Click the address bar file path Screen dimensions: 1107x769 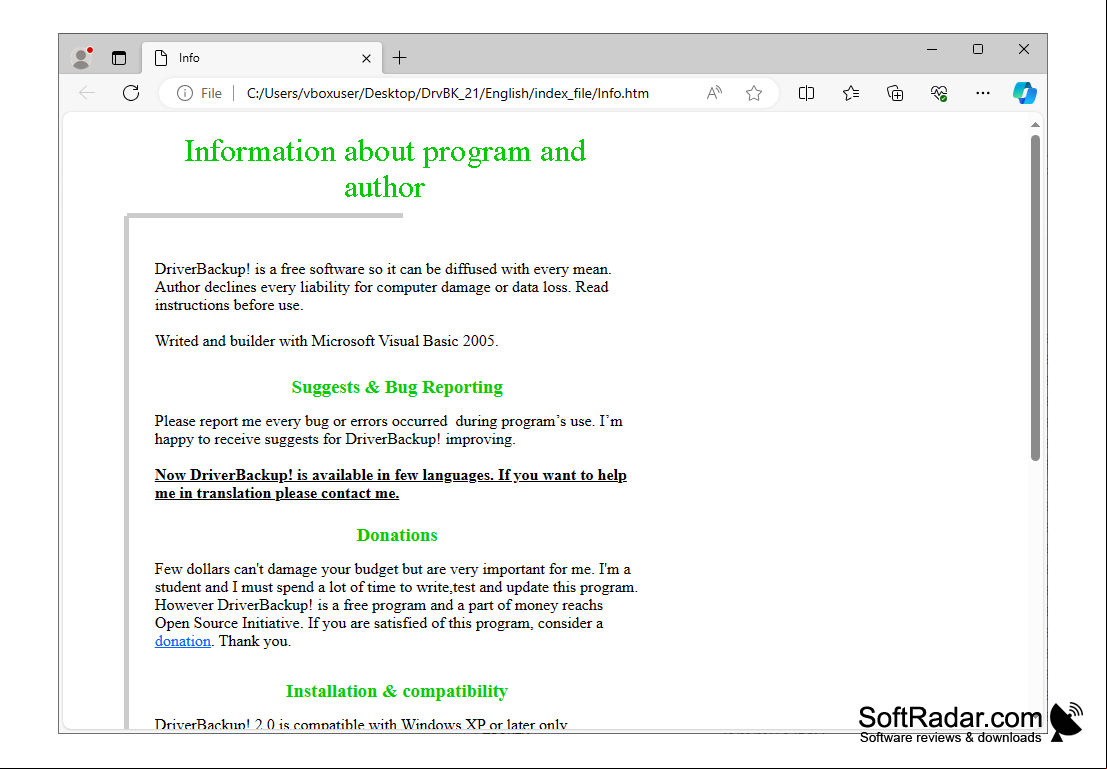tap(448, 93)
